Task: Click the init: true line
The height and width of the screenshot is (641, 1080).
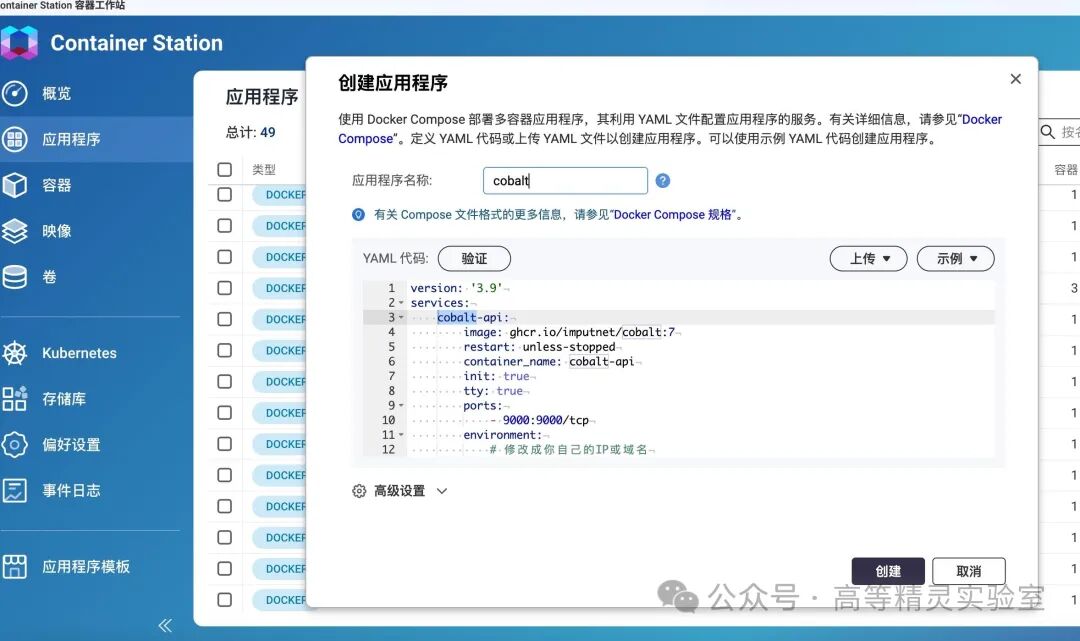Action: tap(496, 376)
